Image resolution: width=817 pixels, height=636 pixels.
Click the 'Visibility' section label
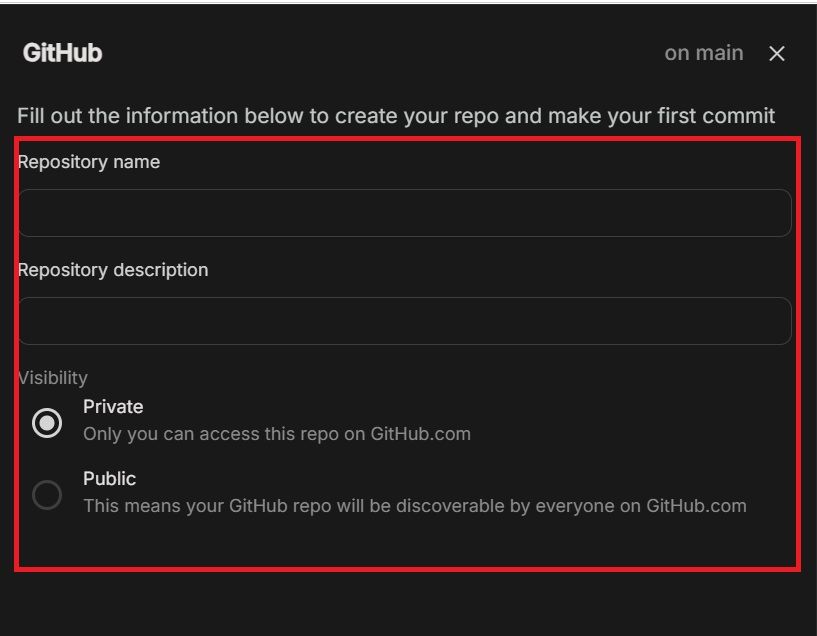[x=53, y=378]
